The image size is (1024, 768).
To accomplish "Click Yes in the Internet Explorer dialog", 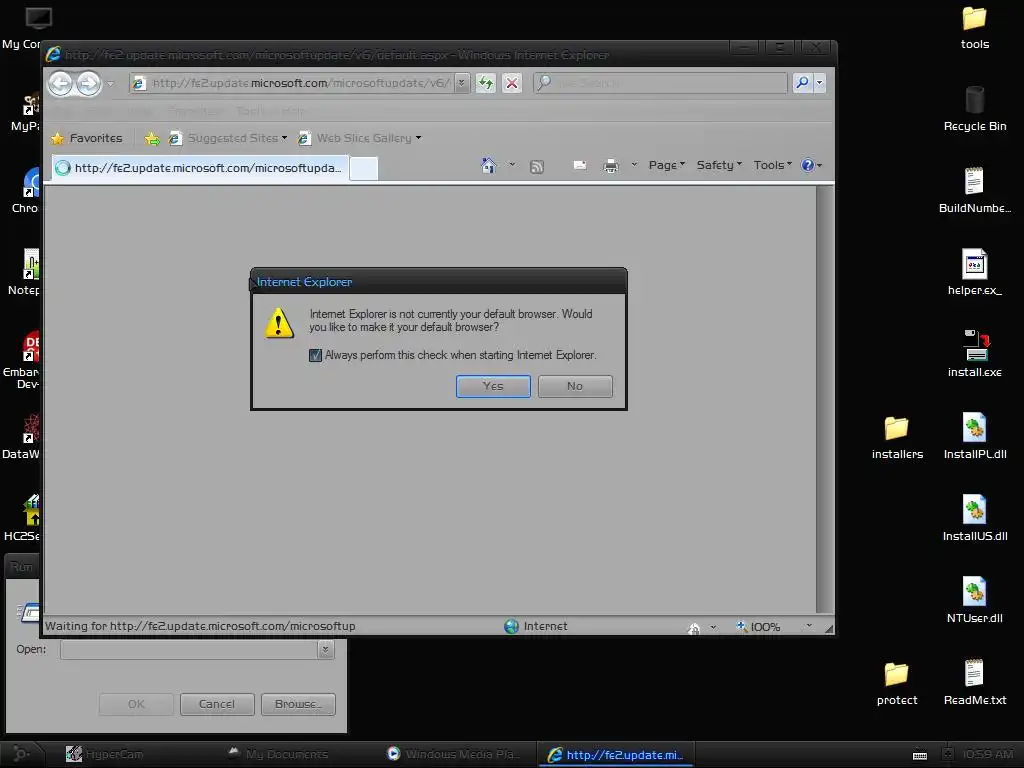I will [493, 386].
